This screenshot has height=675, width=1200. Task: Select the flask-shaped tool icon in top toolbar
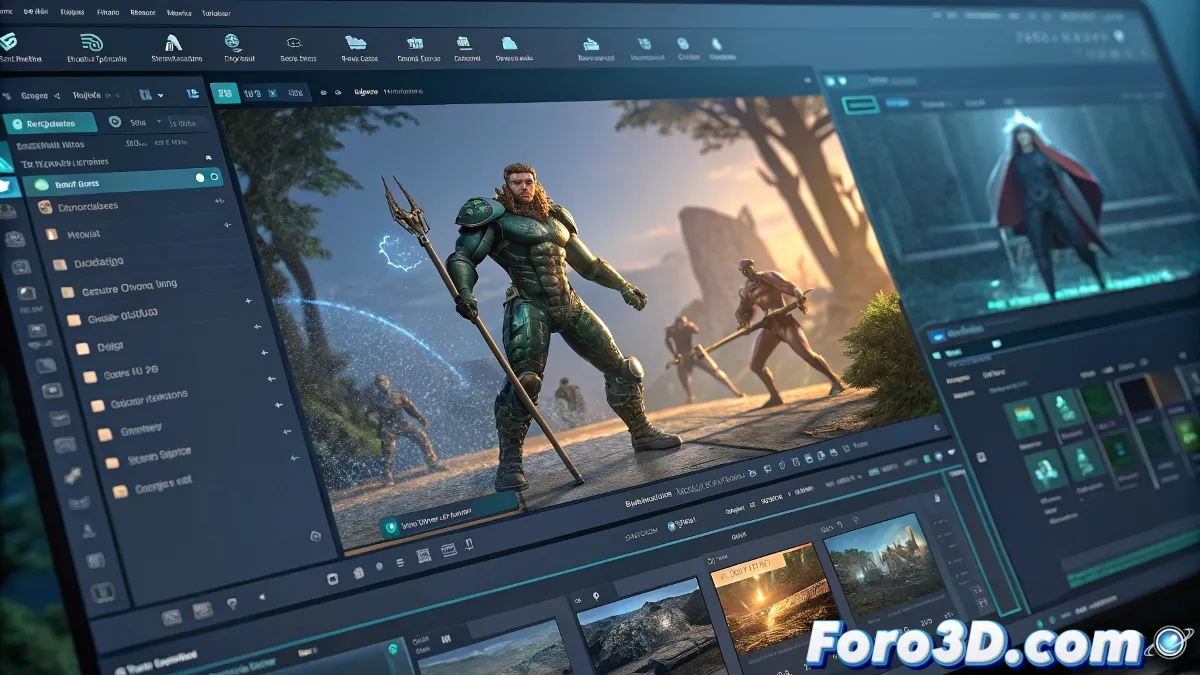[x=172, y=42]
